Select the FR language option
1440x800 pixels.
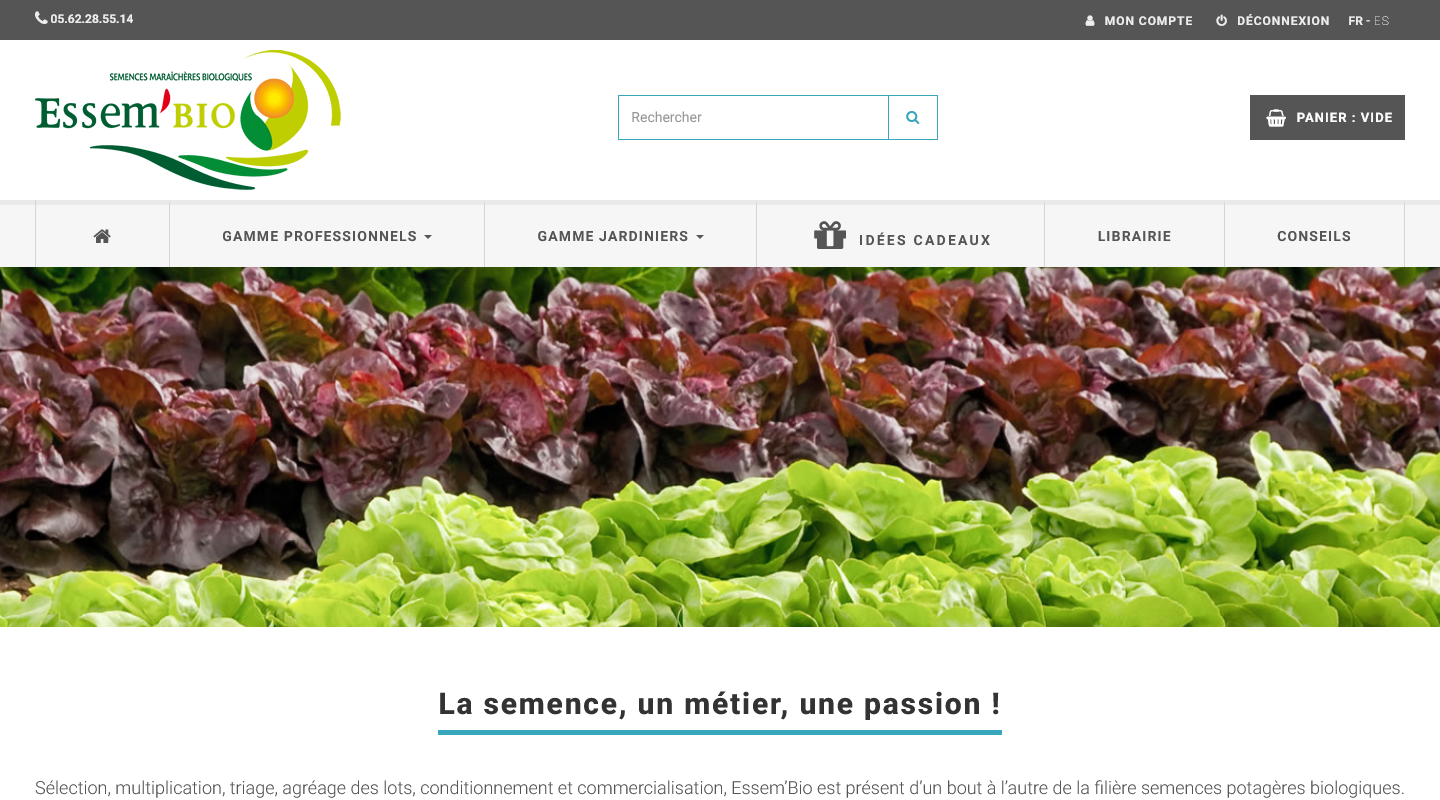point(1355,21)
